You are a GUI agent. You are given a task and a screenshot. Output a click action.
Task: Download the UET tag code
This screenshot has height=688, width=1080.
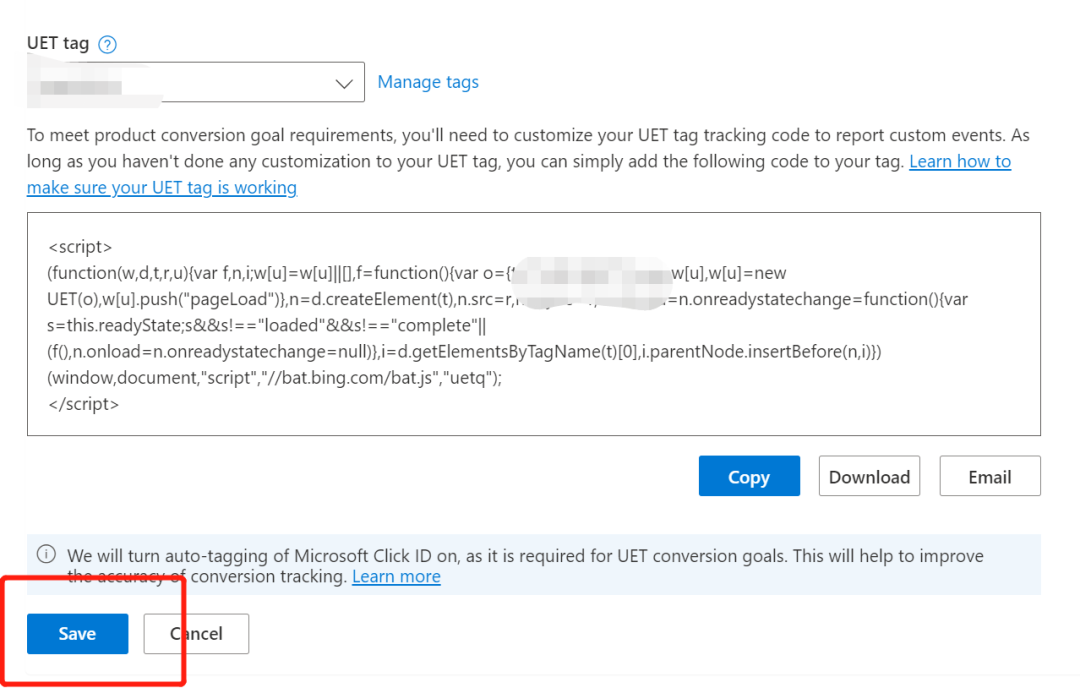click(869, 476)
